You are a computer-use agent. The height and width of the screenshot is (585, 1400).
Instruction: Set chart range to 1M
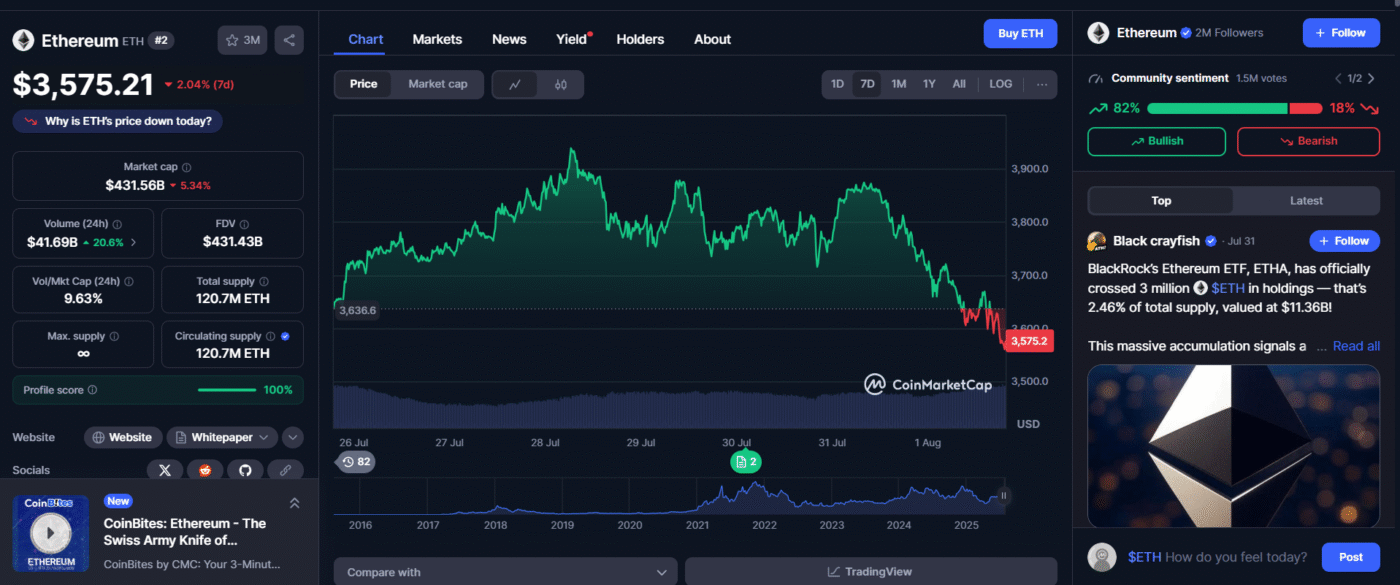[899, 84]
